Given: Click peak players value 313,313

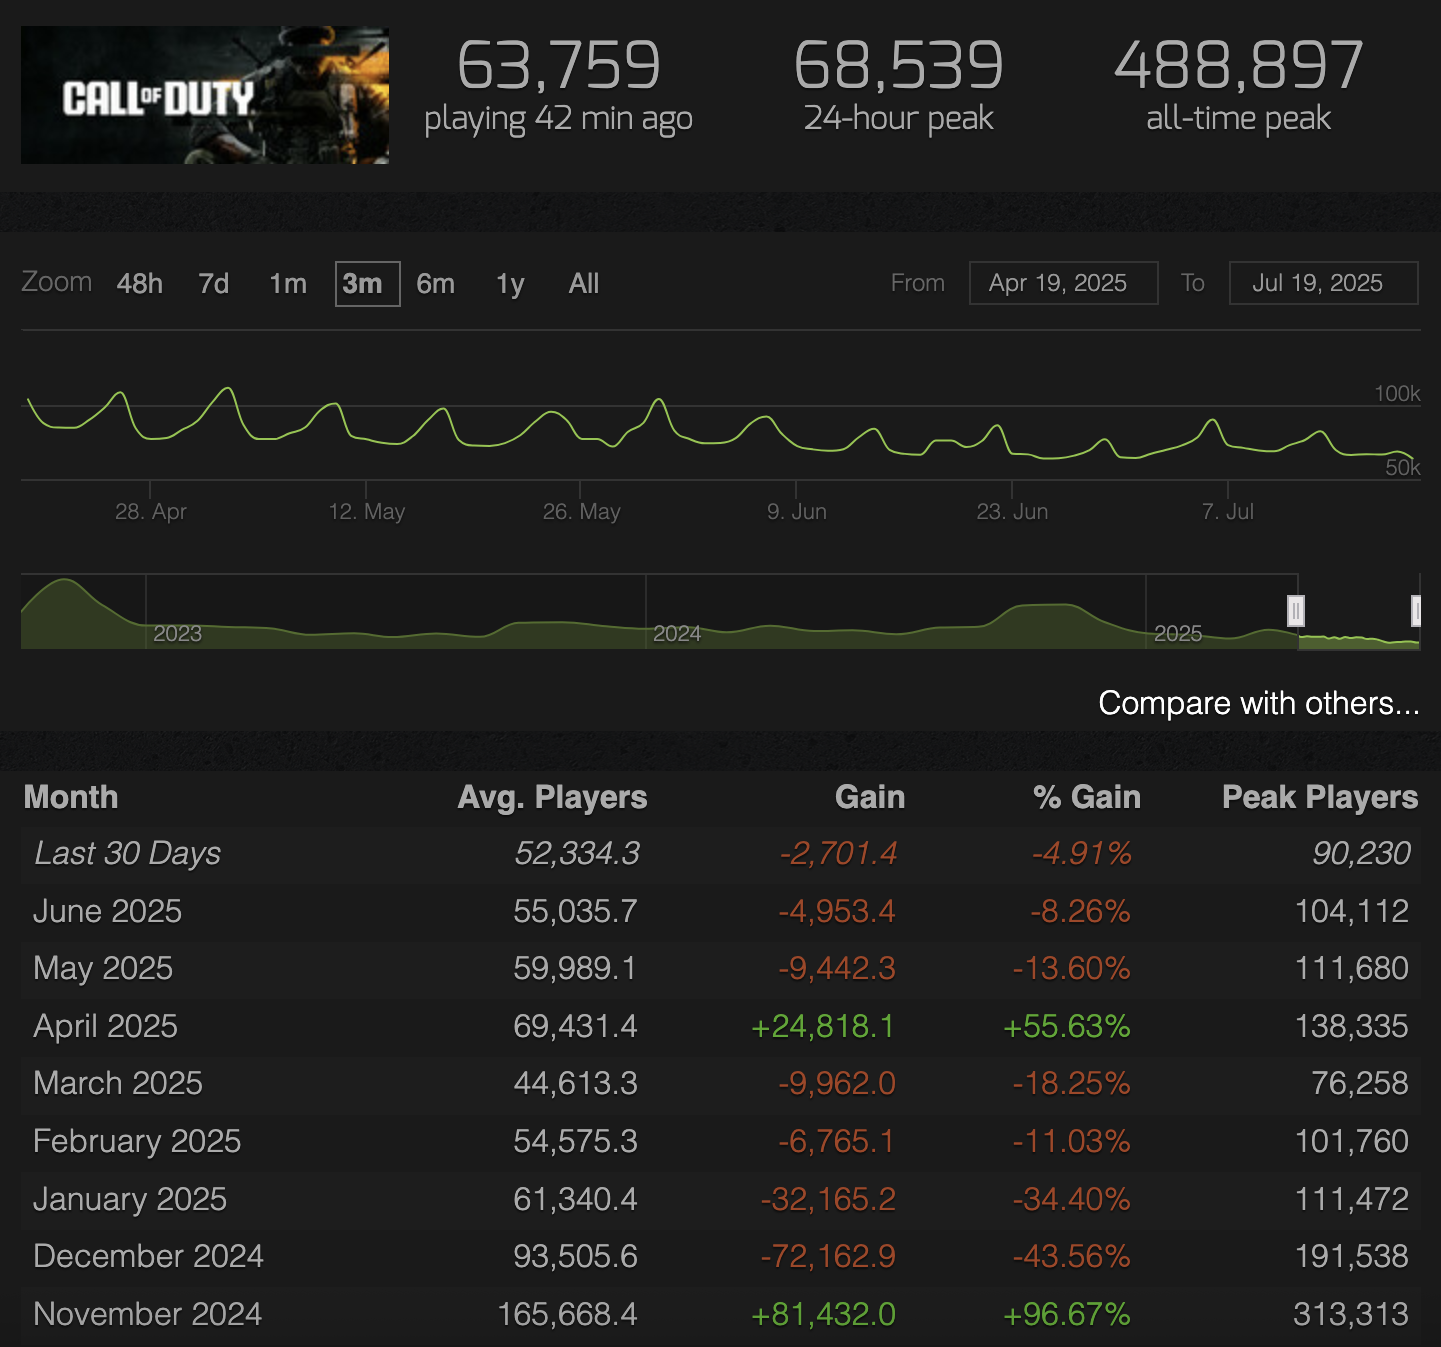Looking at the screenshot, I should point(1351,1314).
